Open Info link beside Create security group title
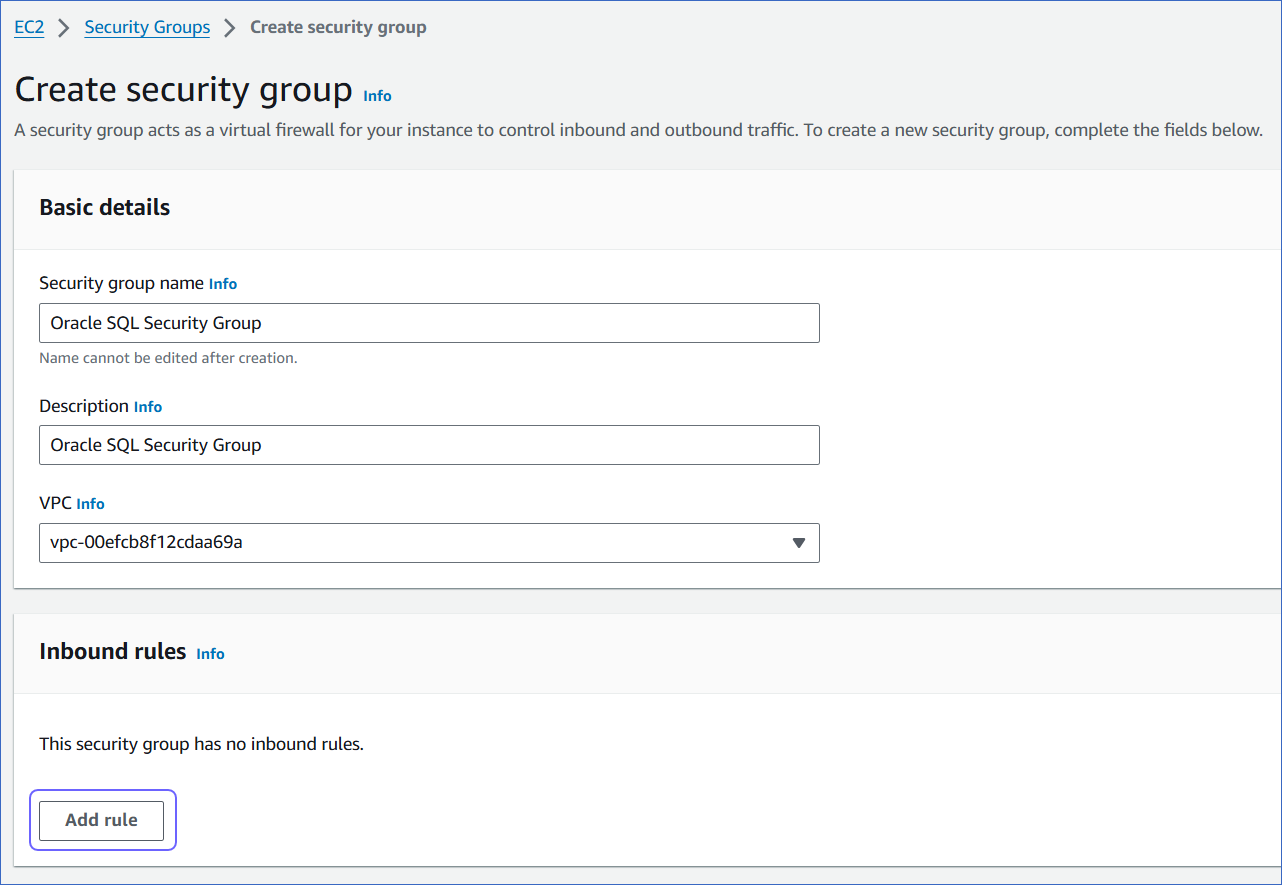 pyautogui.click(x=377, y=96)
